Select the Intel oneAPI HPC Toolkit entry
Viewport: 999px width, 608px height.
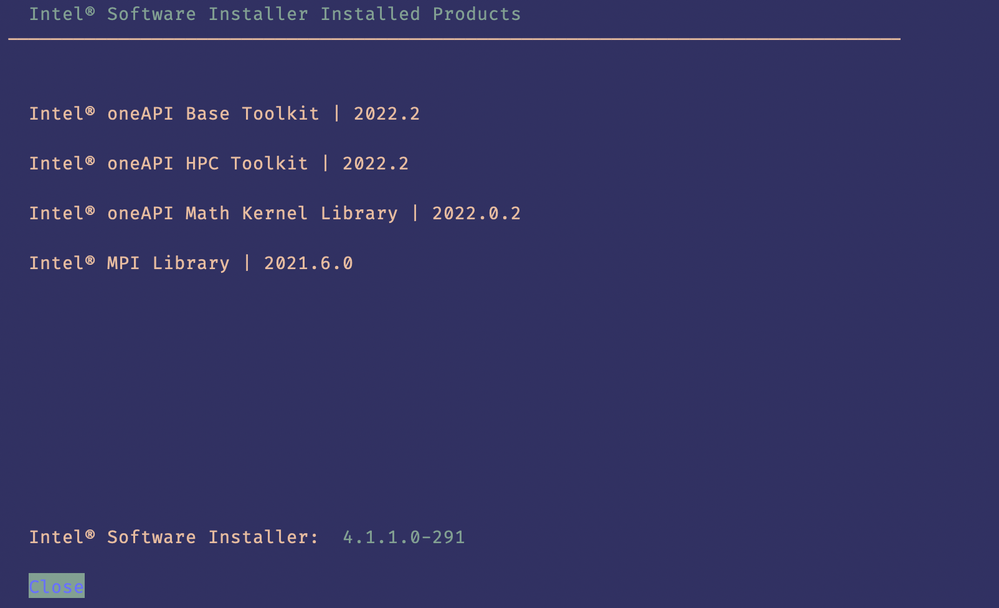click(219, 163)
